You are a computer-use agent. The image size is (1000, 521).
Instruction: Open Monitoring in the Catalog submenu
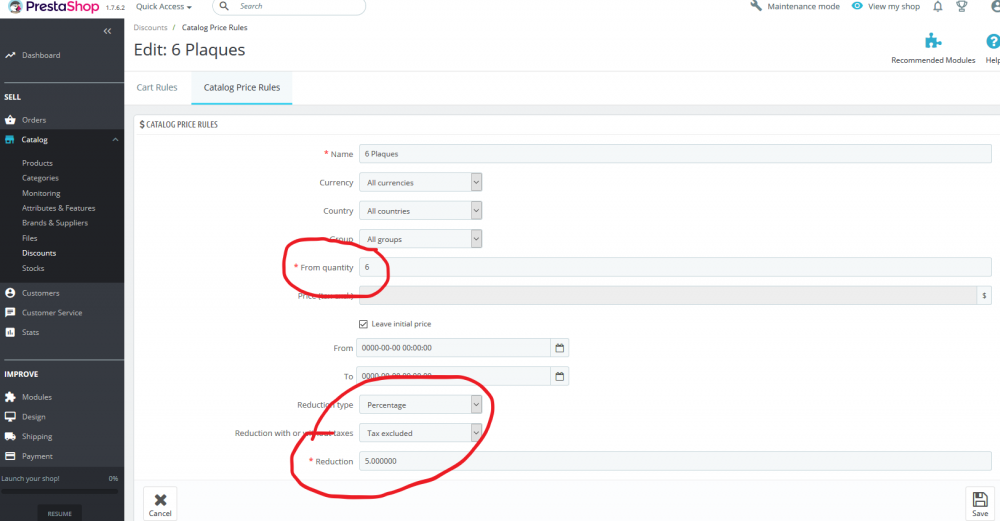click(41, 193)
